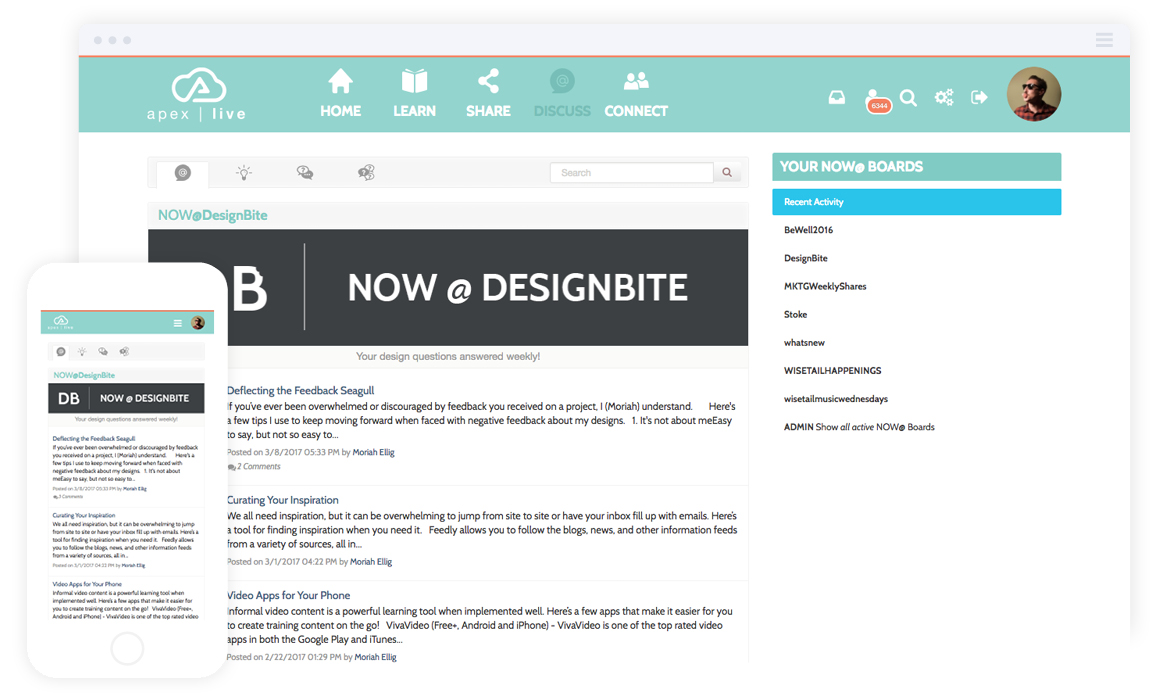This screenshot has height=700, width=1150.
Task: Open the SHARE navigation item
Action: tap(488, 94)
